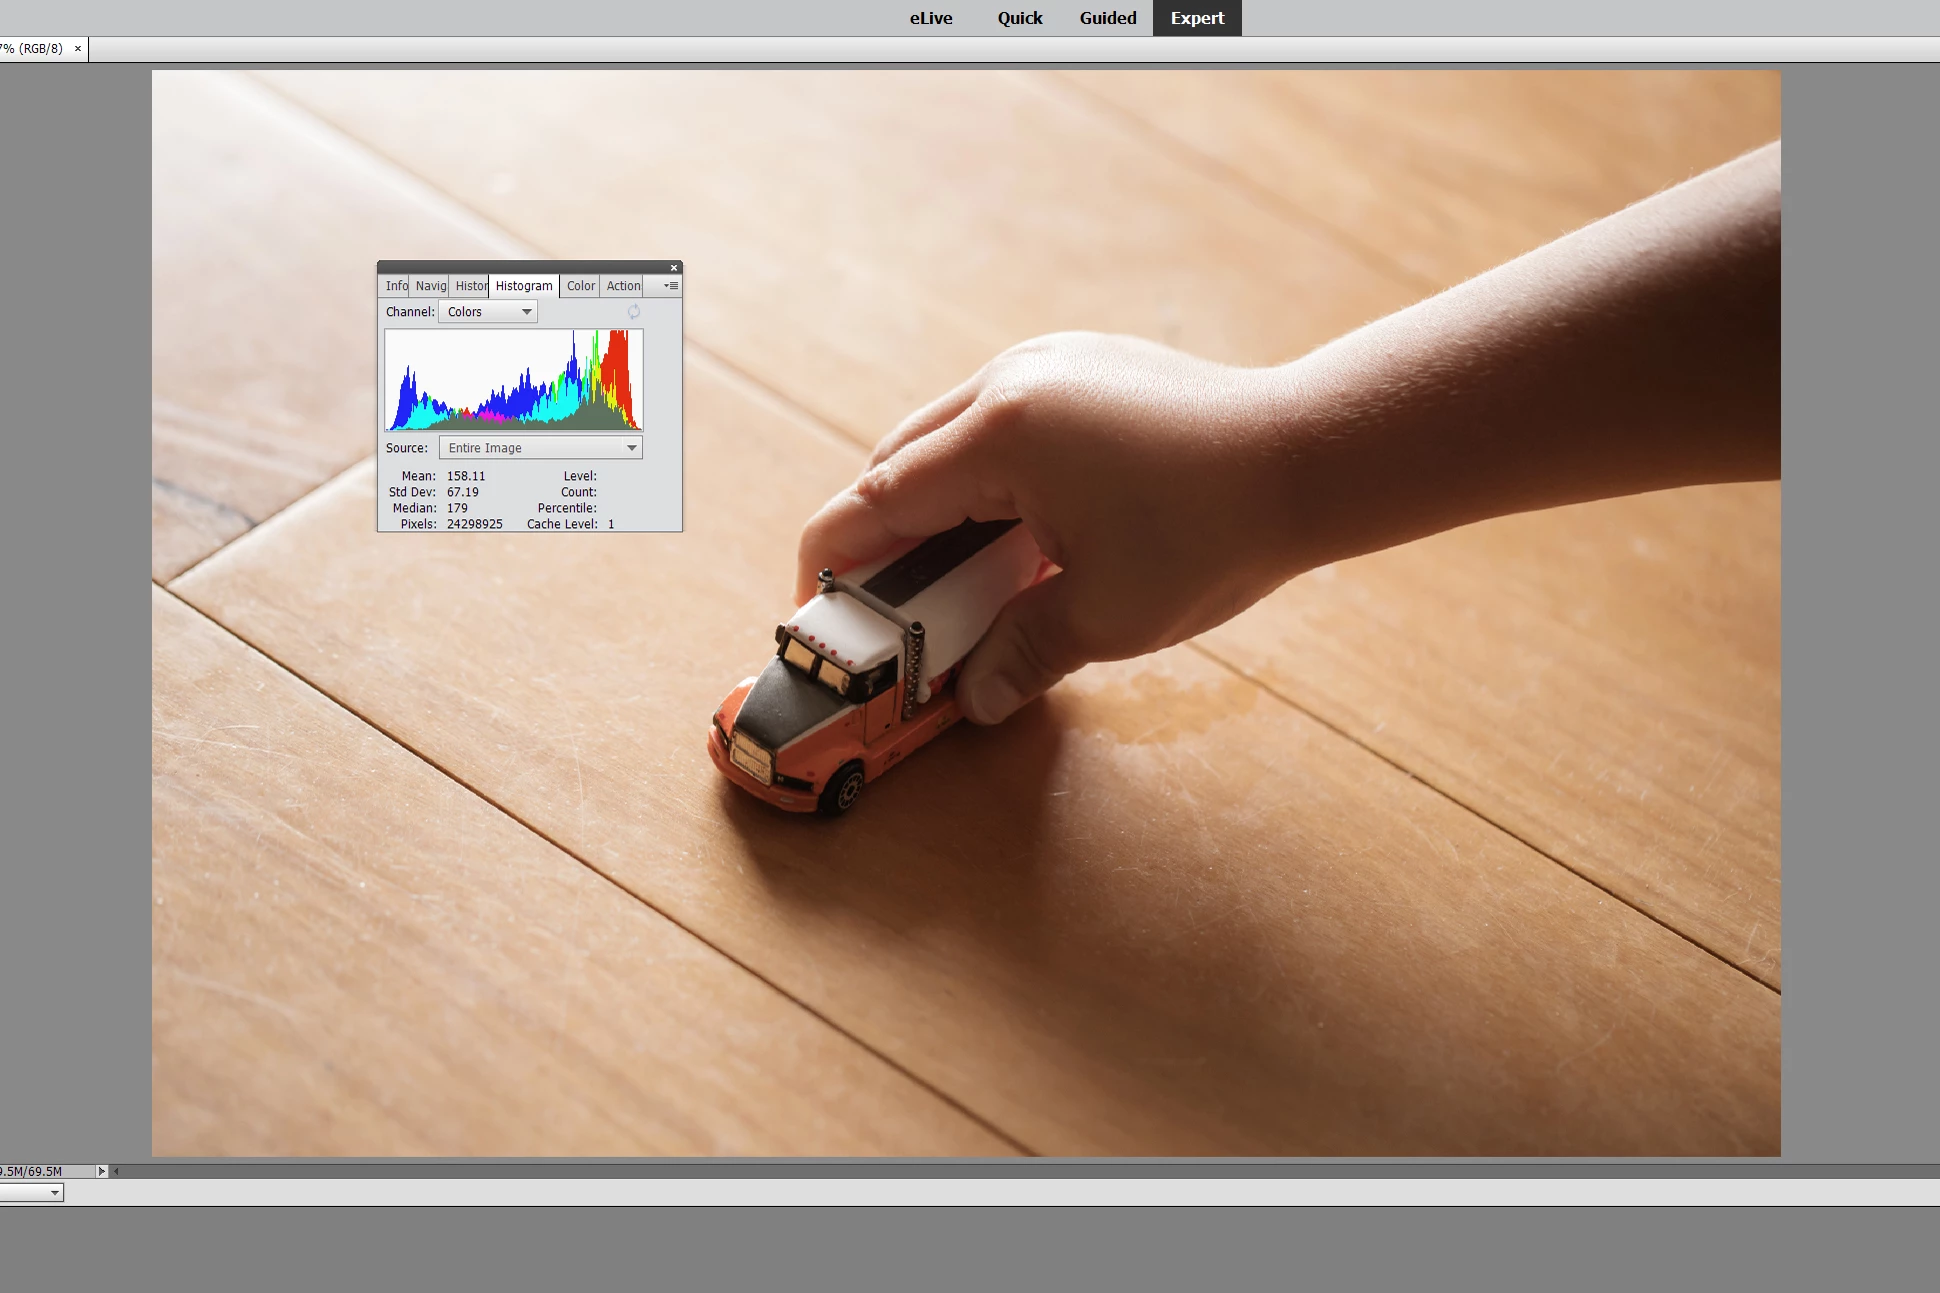1940x1293 pixels.
Task: Select the Expert mode tab
Action: coord(1197,18)
